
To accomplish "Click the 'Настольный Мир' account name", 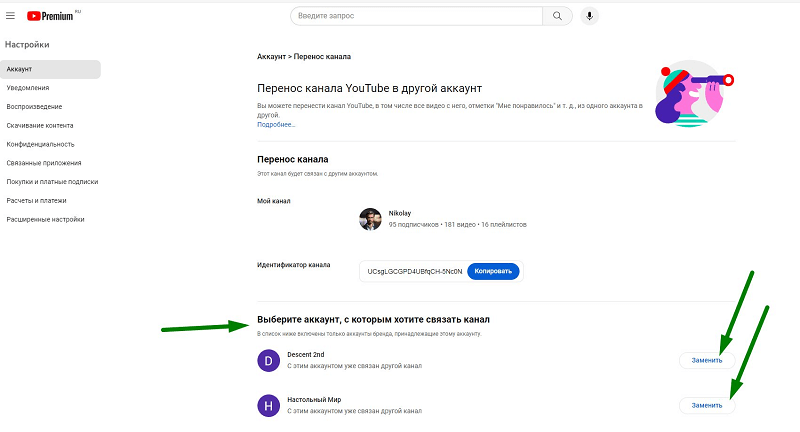I will tap(314, 400).
